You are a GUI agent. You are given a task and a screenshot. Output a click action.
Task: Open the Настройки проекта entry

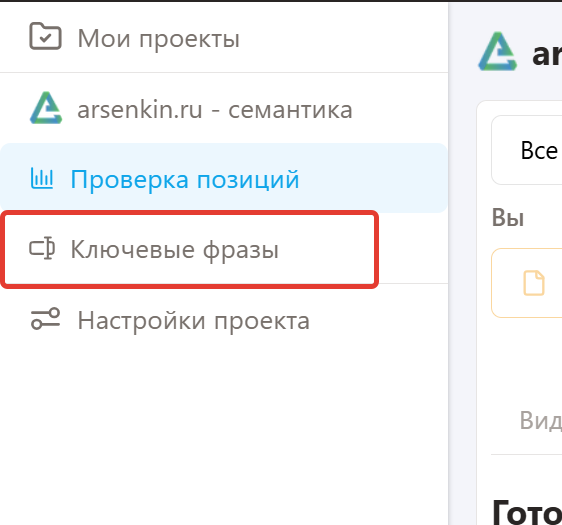click(x=194, y=321)
